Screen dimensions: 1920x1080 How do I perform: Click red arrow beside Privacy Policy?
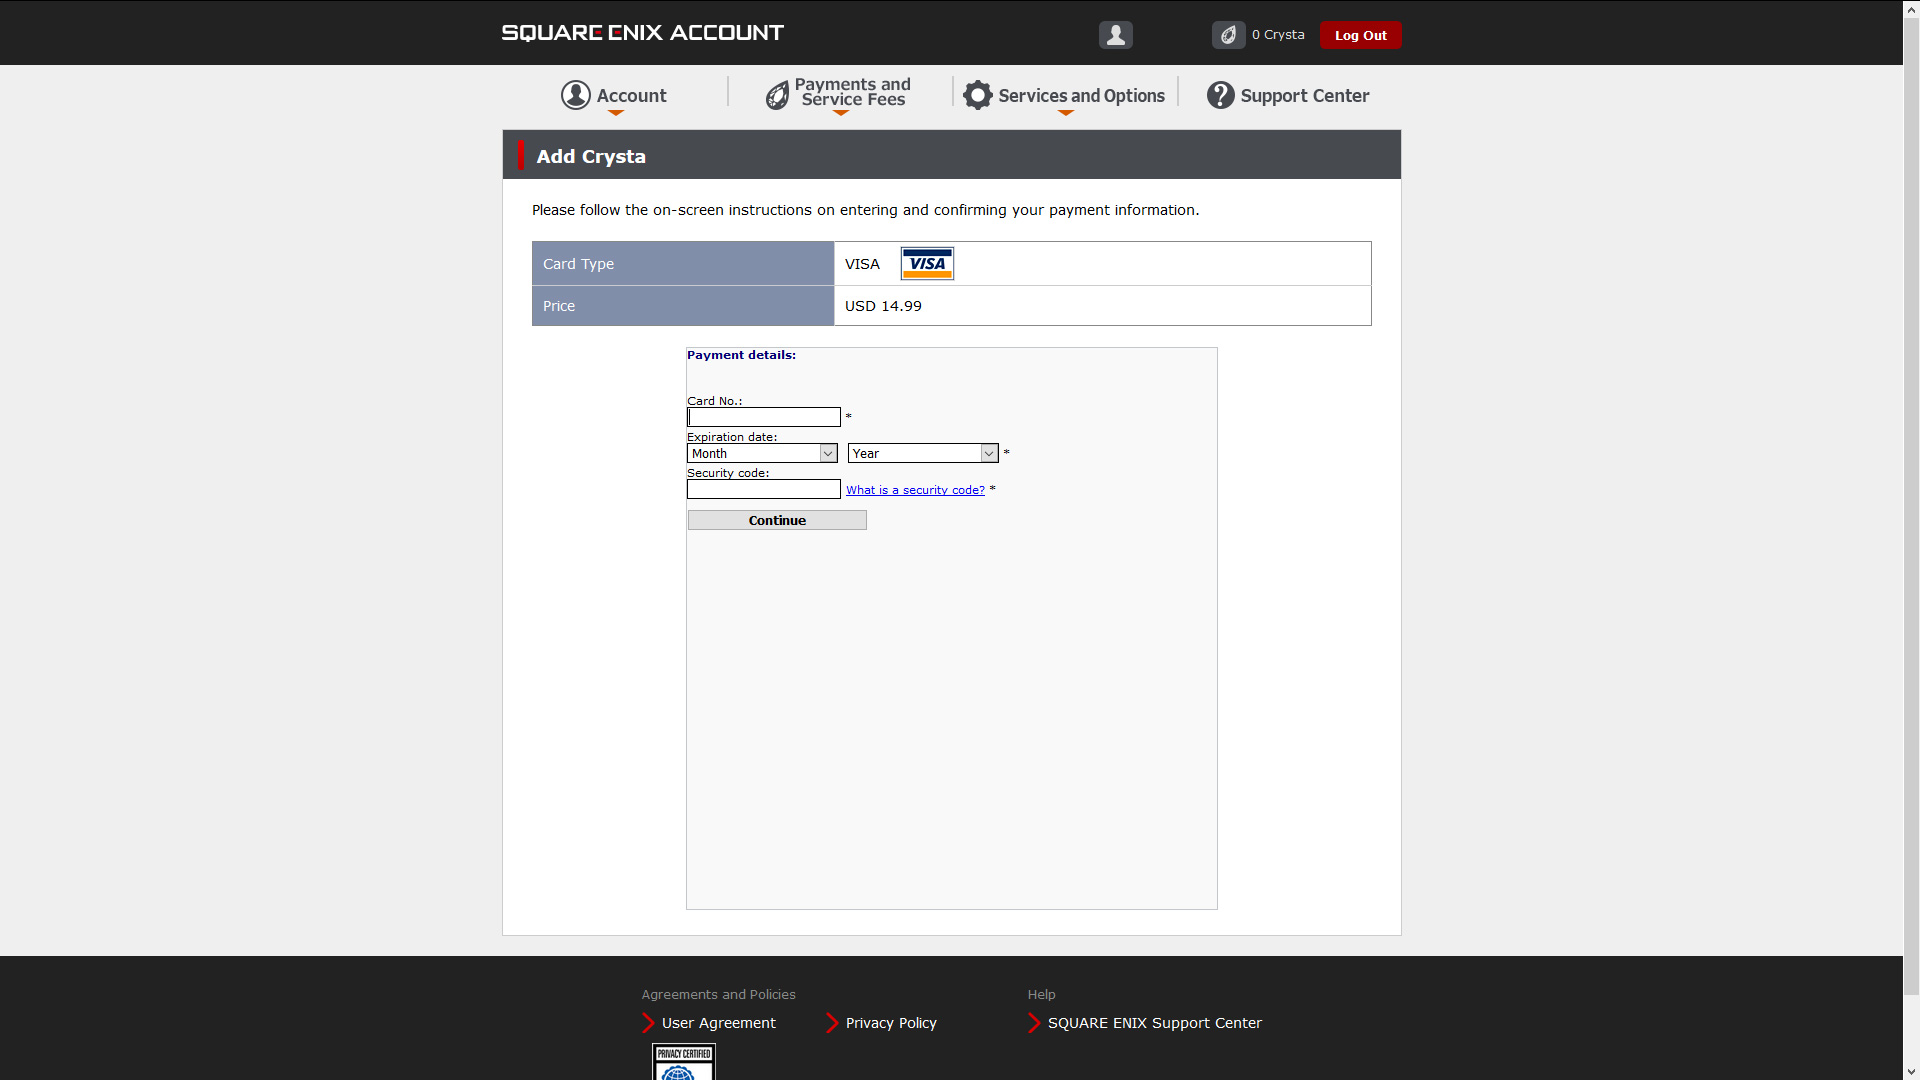[x=832, y=1023]
